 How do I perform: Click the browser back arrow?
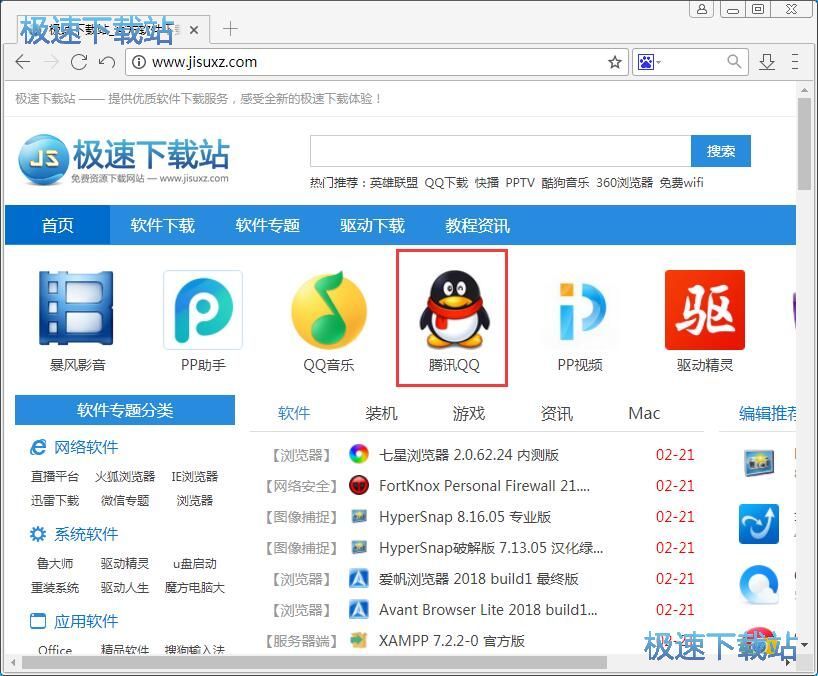(22, 62)
